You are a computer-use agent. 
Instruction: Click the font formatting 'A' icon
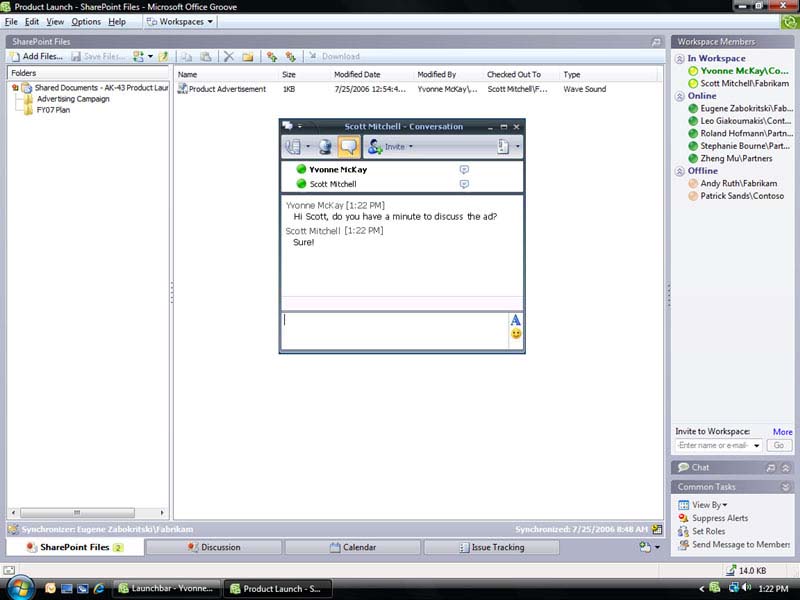(516, 320)
